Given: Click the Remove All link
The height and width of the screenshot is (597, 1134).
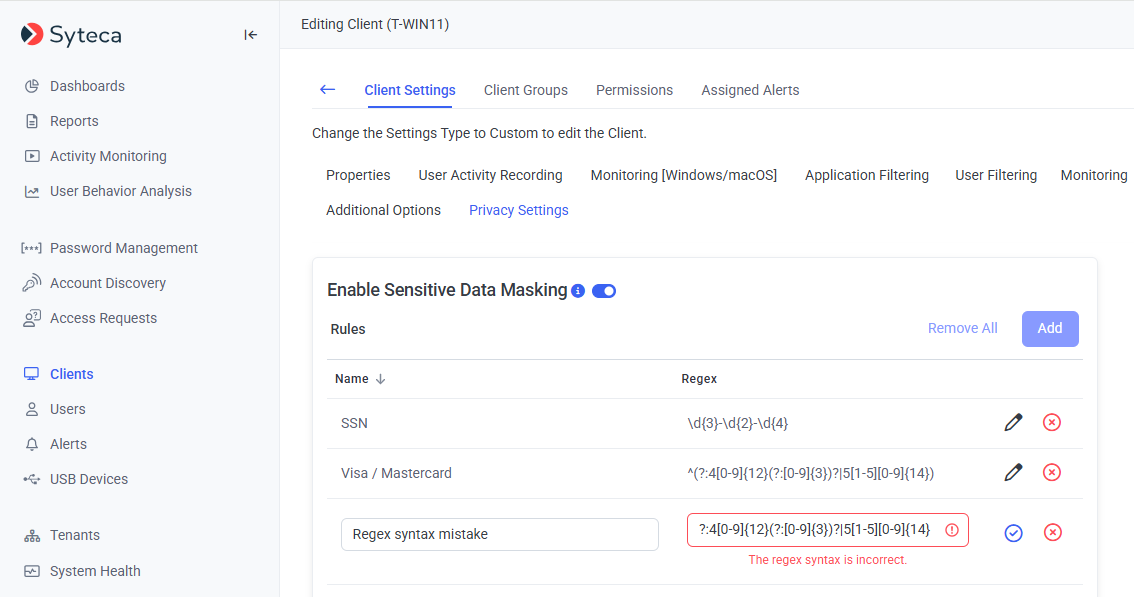Looking at the screenshot, I should point(962,328).
